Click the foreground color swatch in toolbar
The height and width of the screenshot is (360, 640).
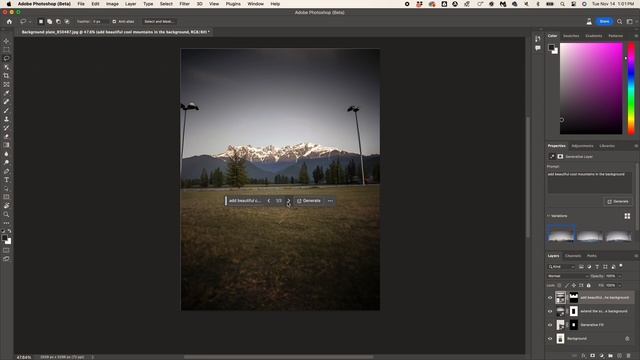click(4, 238)
